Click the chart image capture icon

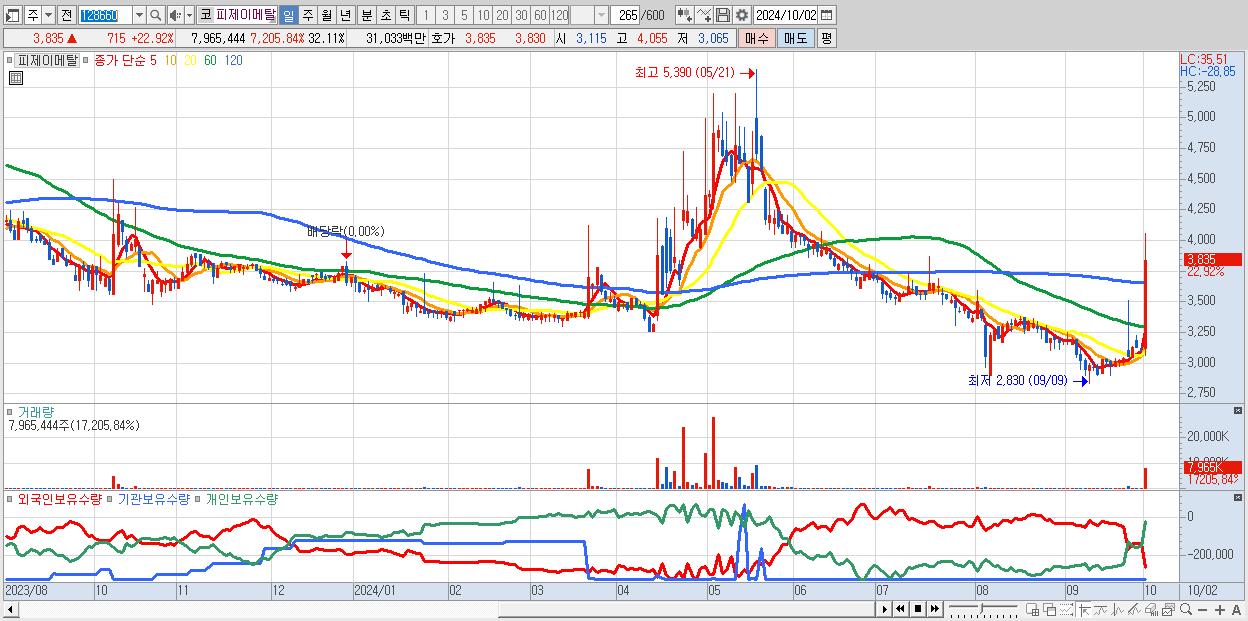tap(1169, 609)
